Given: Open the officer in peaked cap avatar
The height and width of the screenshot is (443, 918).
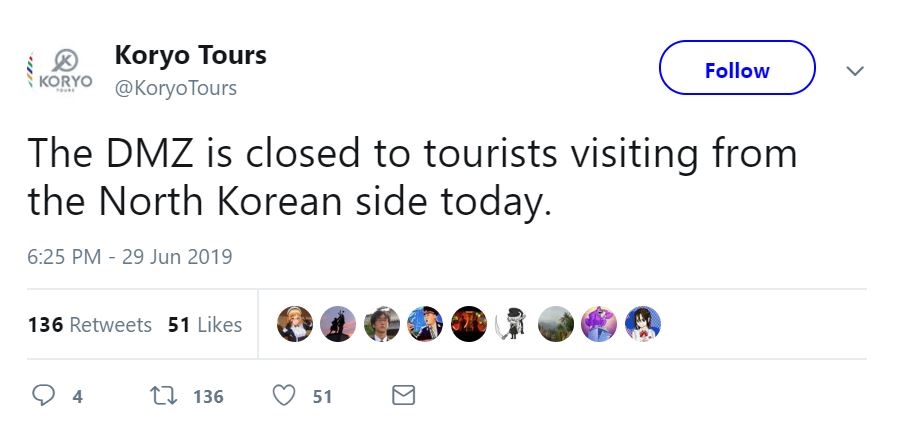Looking at the screenshot, I should tap(425, 324).
